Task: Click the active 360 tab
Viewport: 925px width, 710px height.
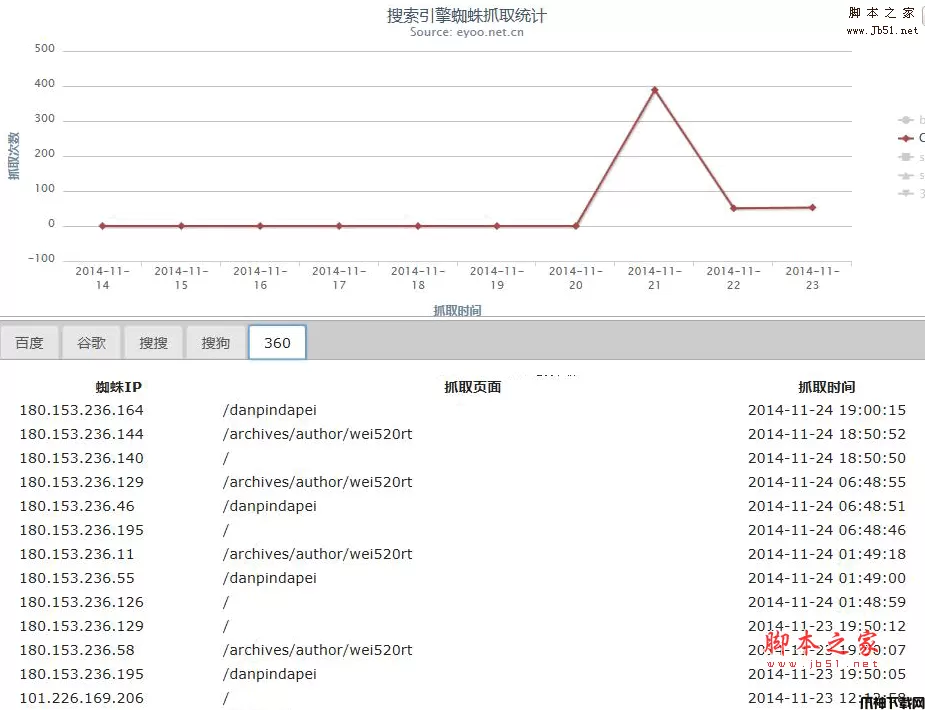Action: tap(277, 342)
